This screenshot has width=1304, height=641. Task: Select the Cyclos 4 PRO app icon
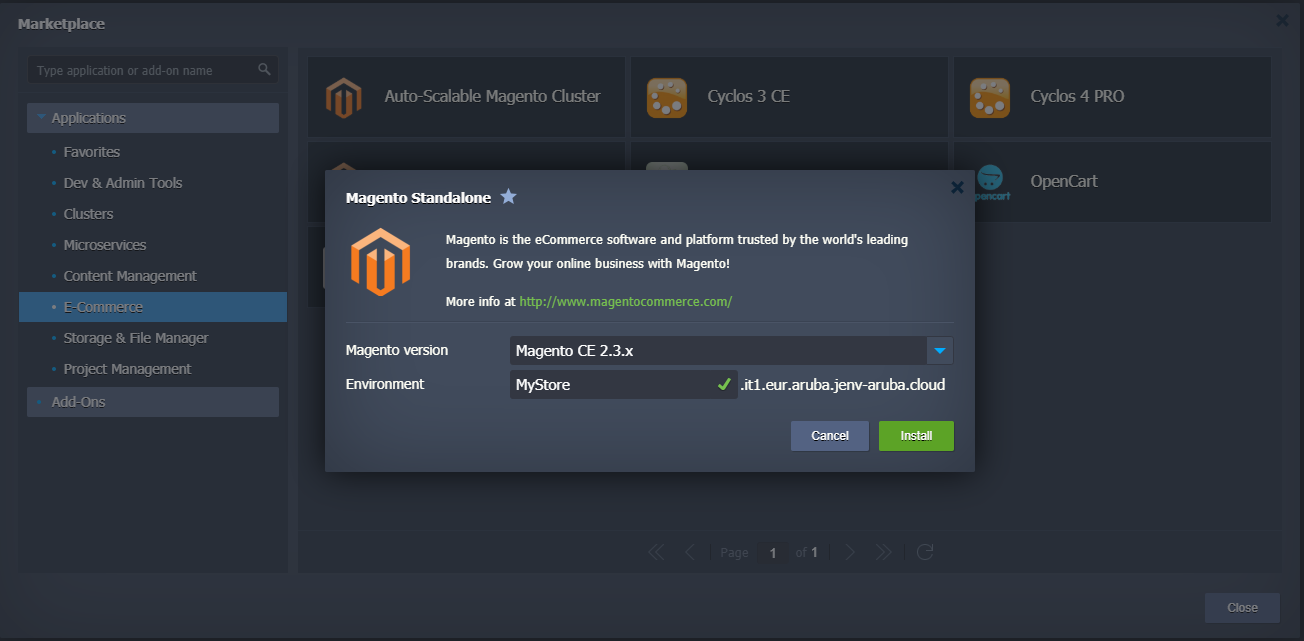point(989,97)
